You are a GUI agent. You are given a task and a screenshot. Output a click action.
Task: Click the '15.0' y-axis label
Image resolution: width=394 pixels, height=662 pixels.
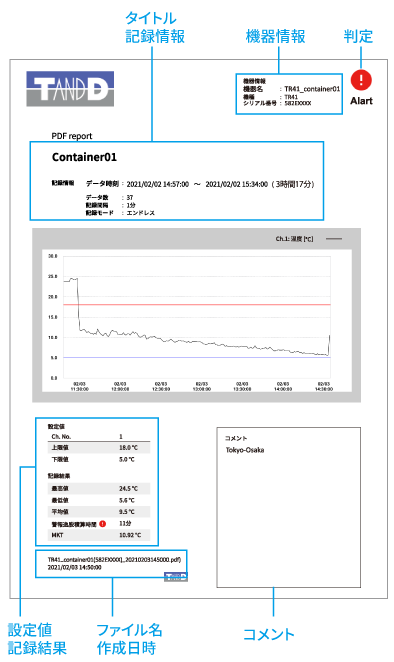(x=53, y=317)
